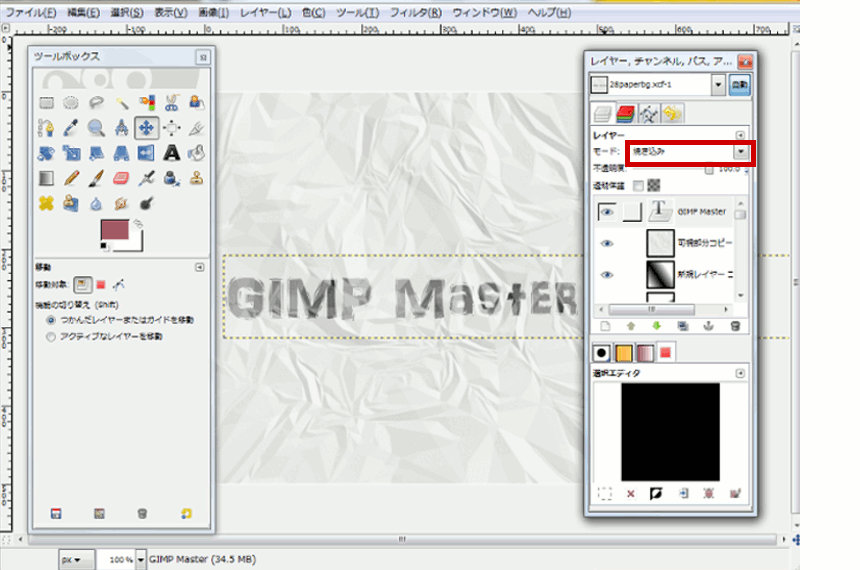Screen dimensions: 860x570
Task: Select the Crop tool
Action: pyautogui.click(x=196, y=128)
